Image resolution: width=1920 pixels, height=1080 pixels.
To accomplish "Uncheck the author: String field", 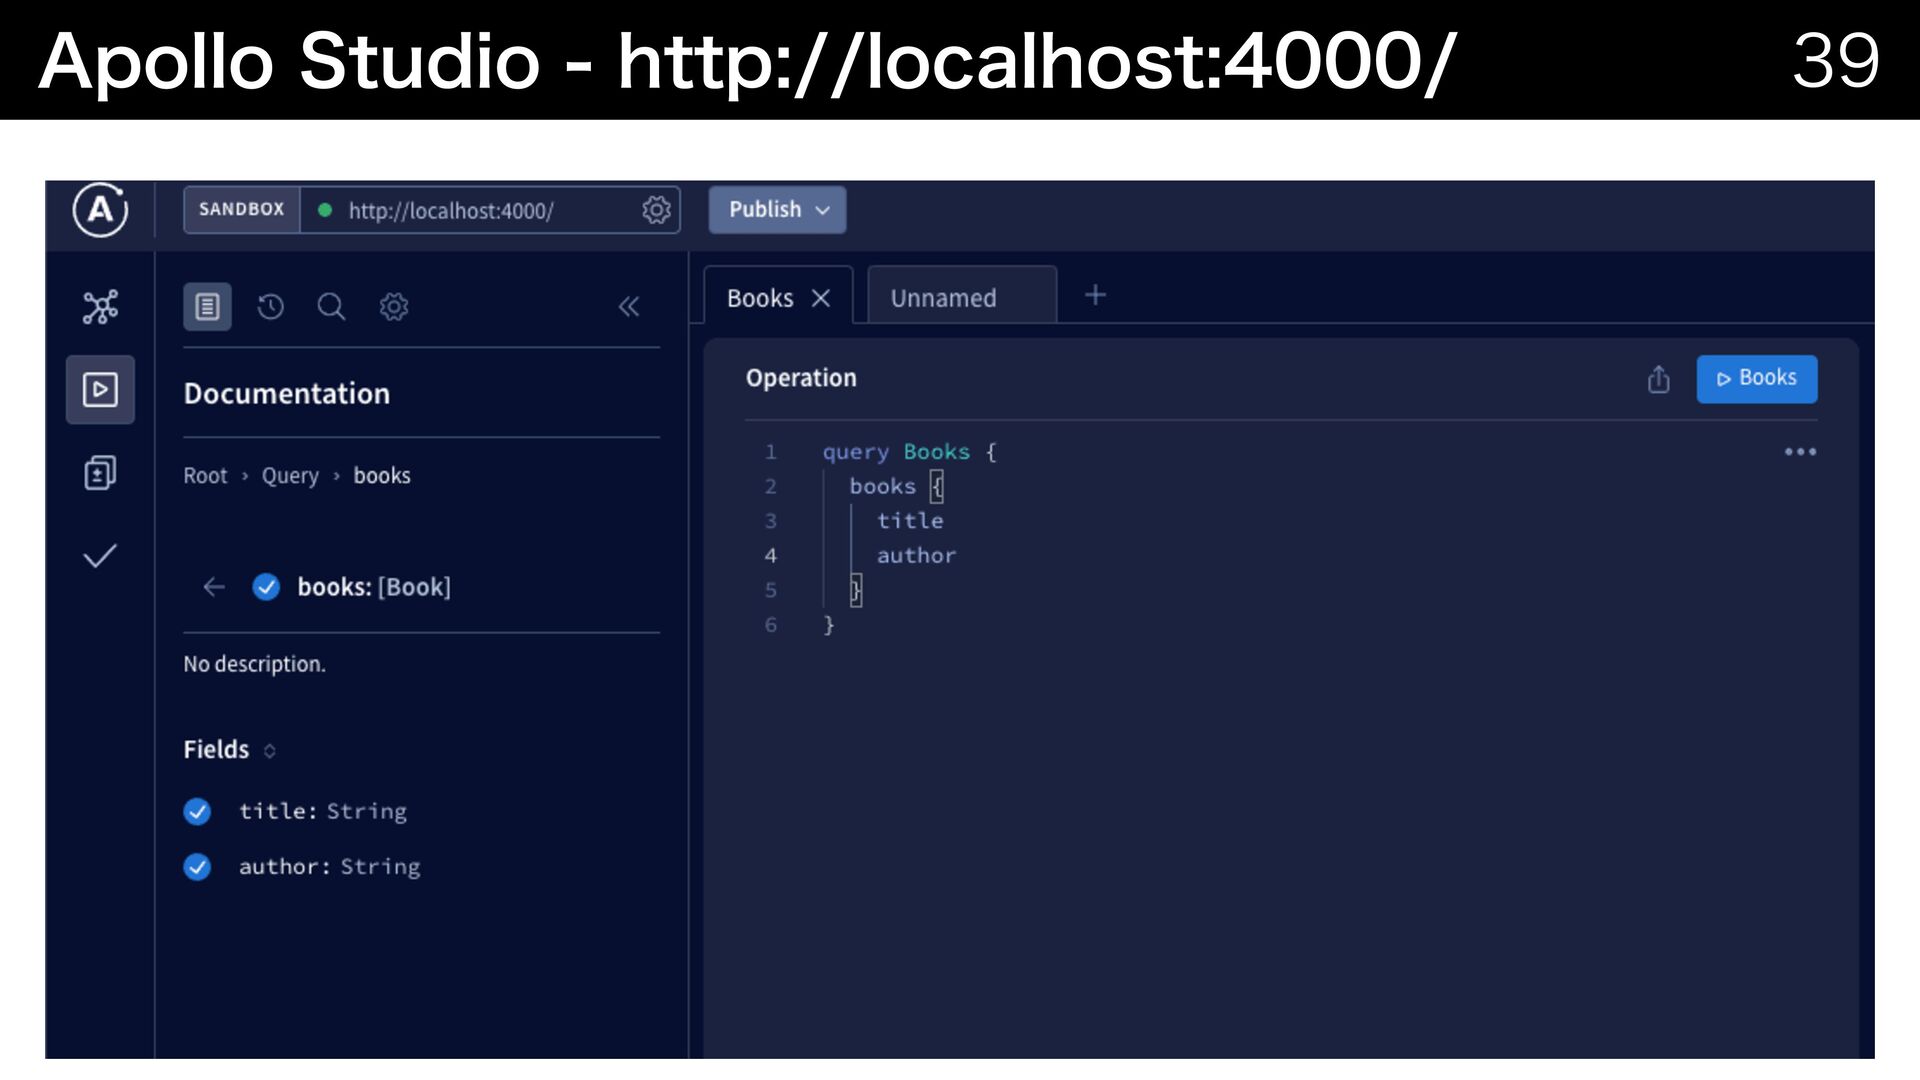I will click(197, 867).
